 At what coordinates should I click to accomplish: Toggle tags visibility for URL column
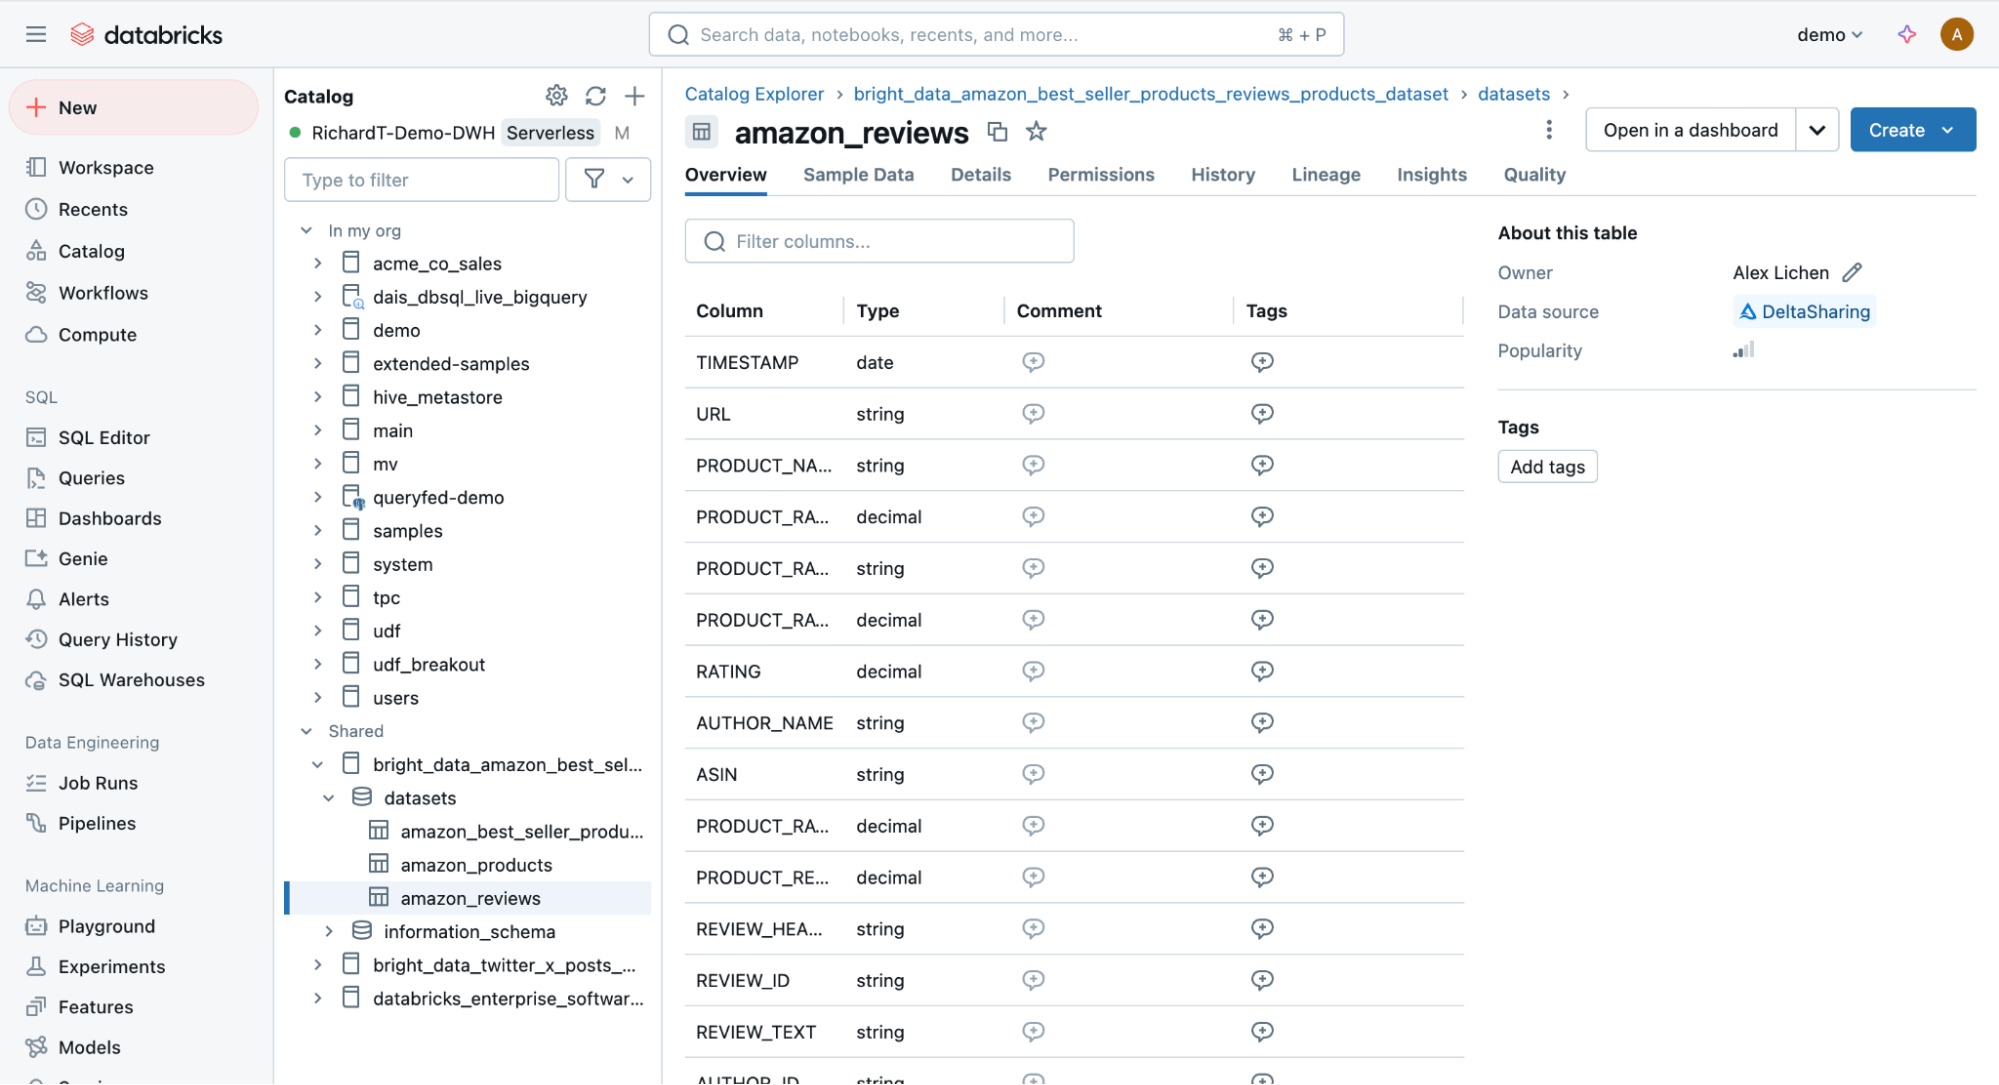(1260, 413)
